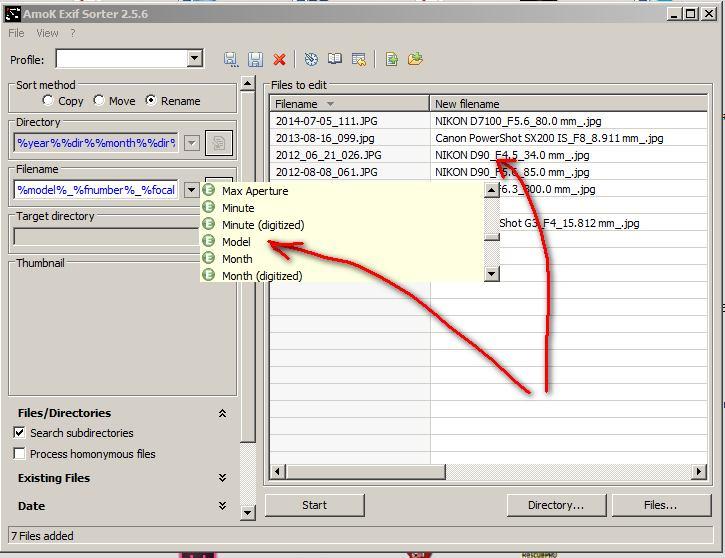Viewport: 725px width, 558px height.
Task: Click the tag popup scroll down arrow
Action: click(492, 274)
